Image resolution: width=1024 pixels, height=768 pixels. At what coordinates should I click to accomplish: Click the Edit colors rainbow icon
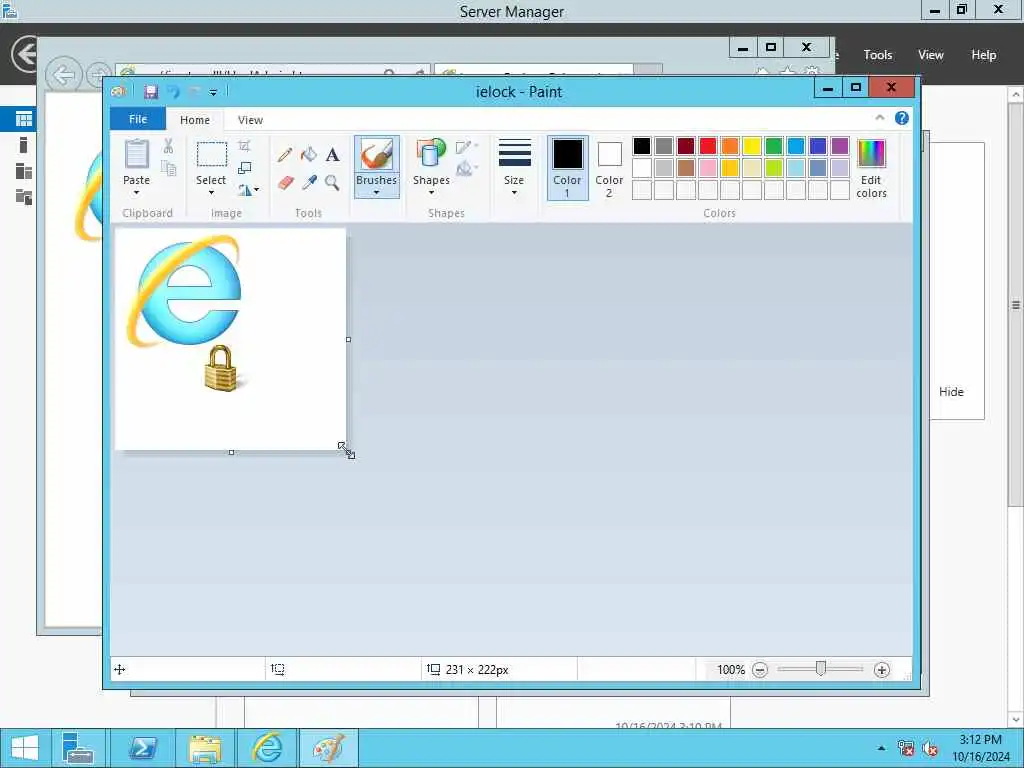tap(871, 154)
